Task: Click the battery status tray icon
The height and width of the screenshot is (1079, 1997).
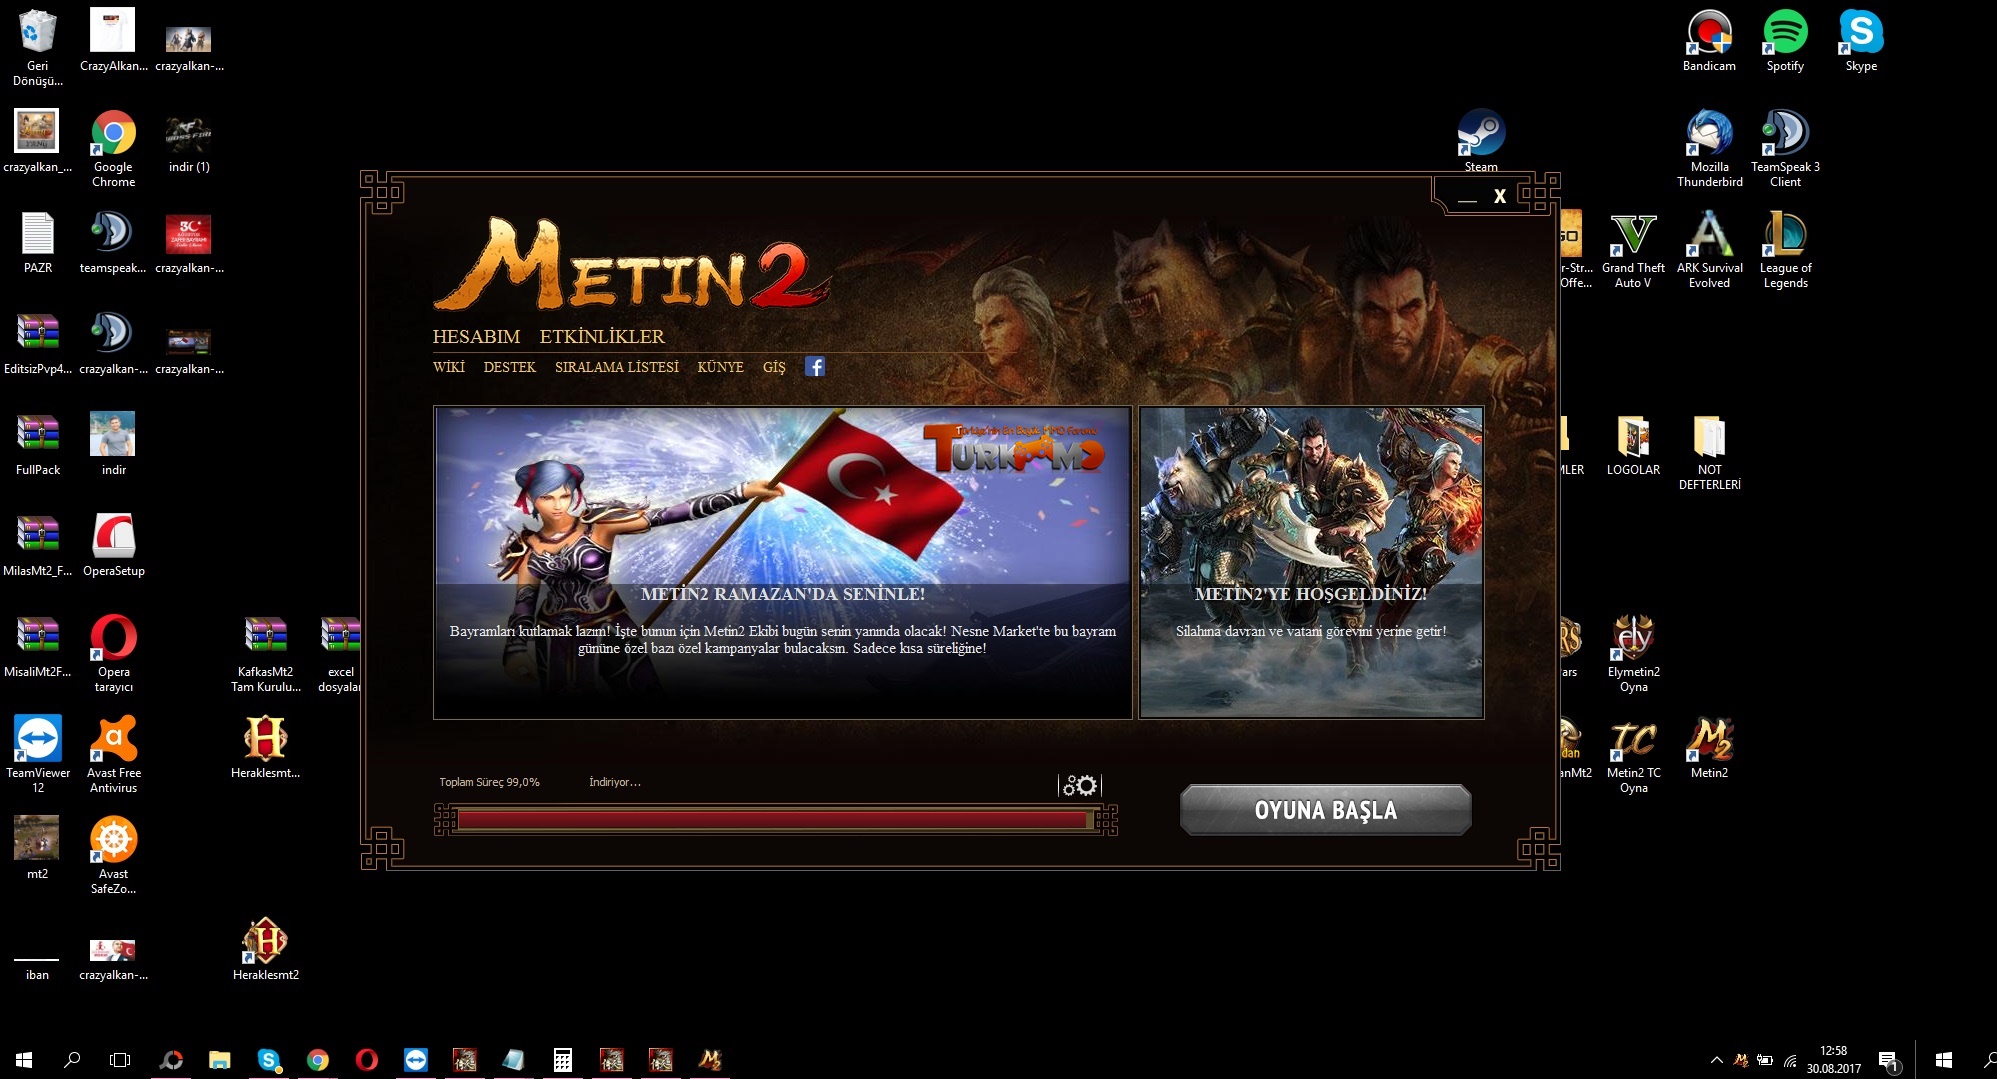Action: click(x=1765, y=1060)
